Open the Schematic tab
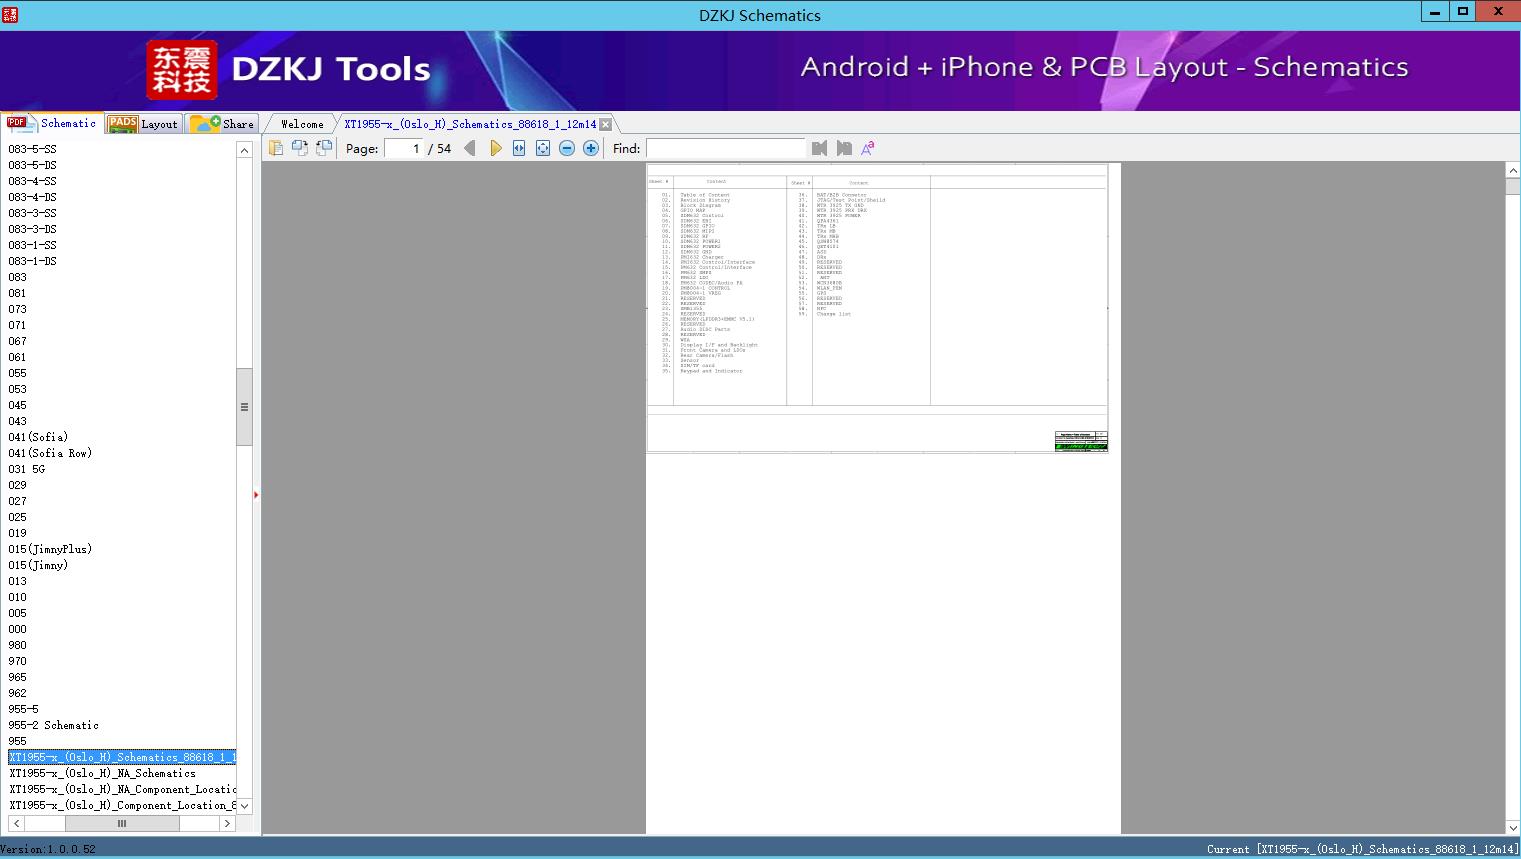The height and width of the screenshot is (859, 1521). [52, 123]
